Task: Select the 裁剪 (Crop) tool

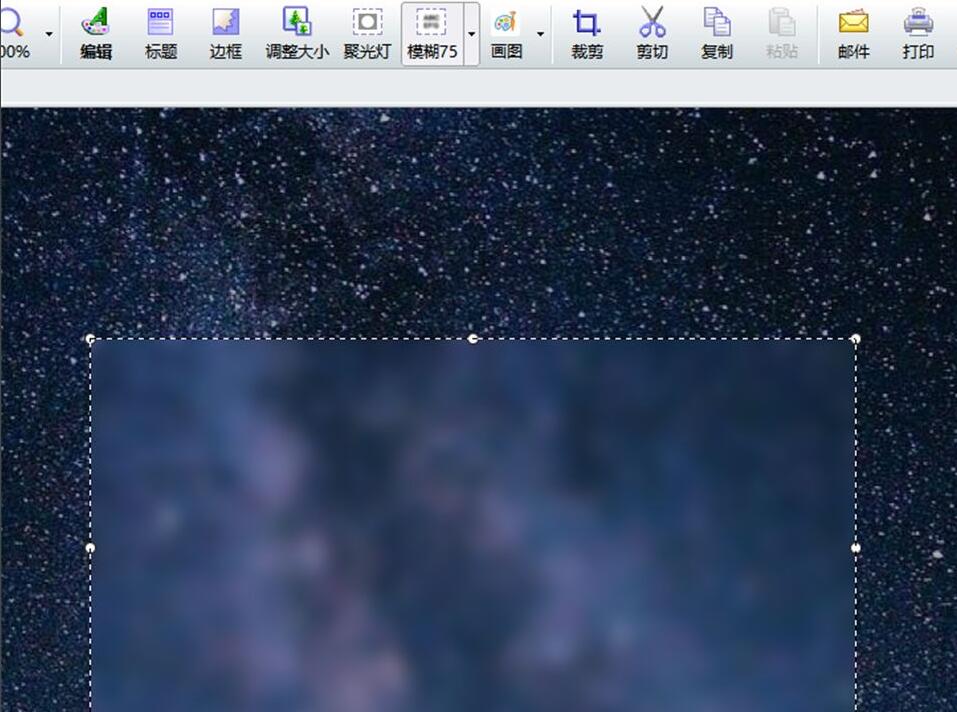Action: pos(587,34)
